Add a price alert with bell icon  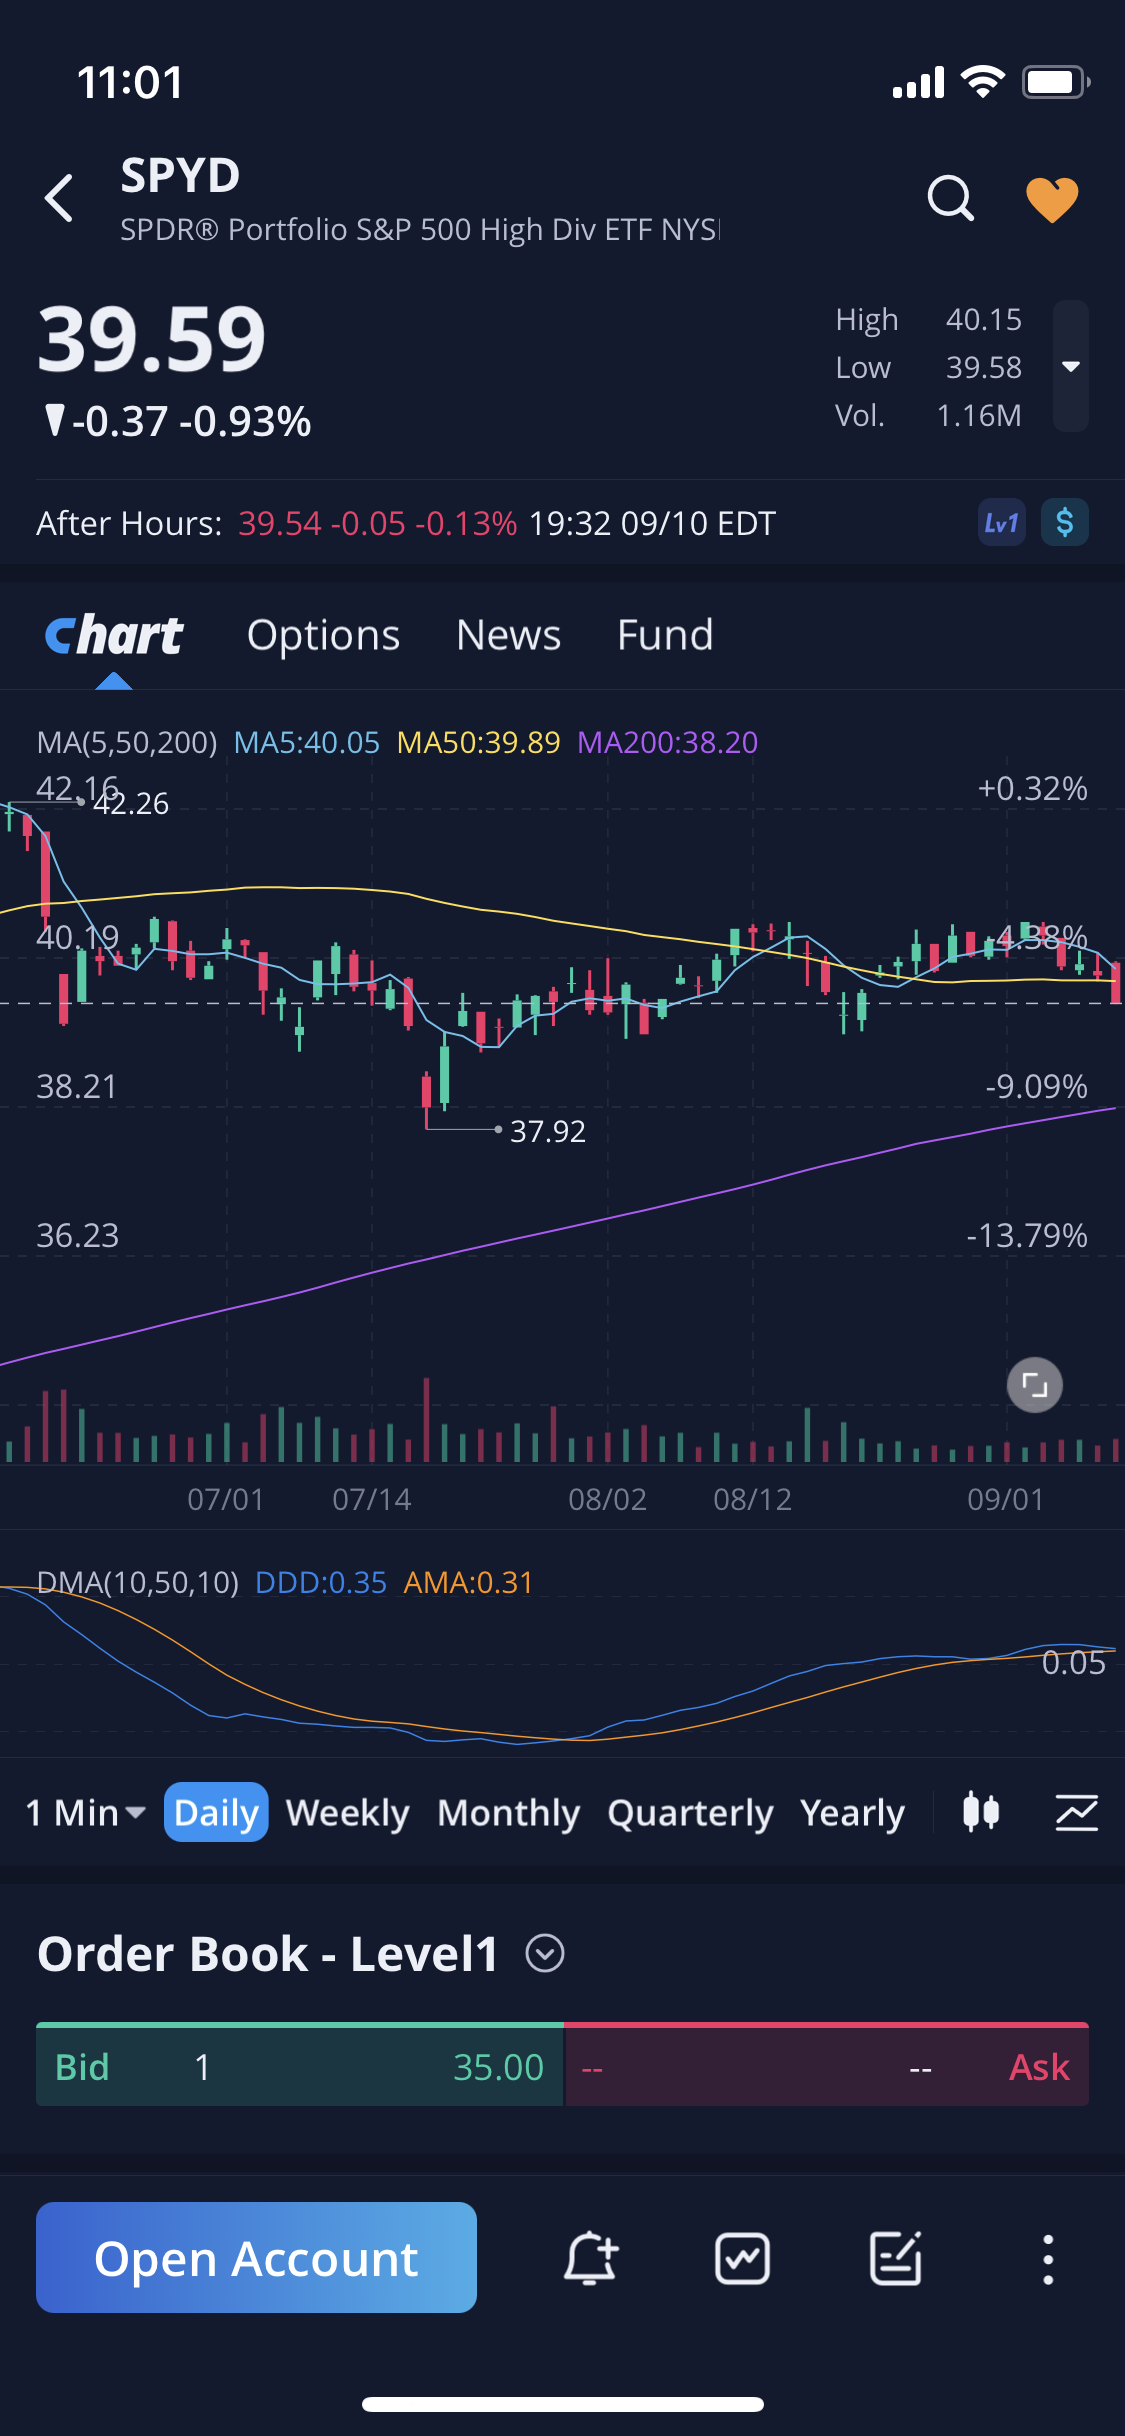coord(590,2258)
